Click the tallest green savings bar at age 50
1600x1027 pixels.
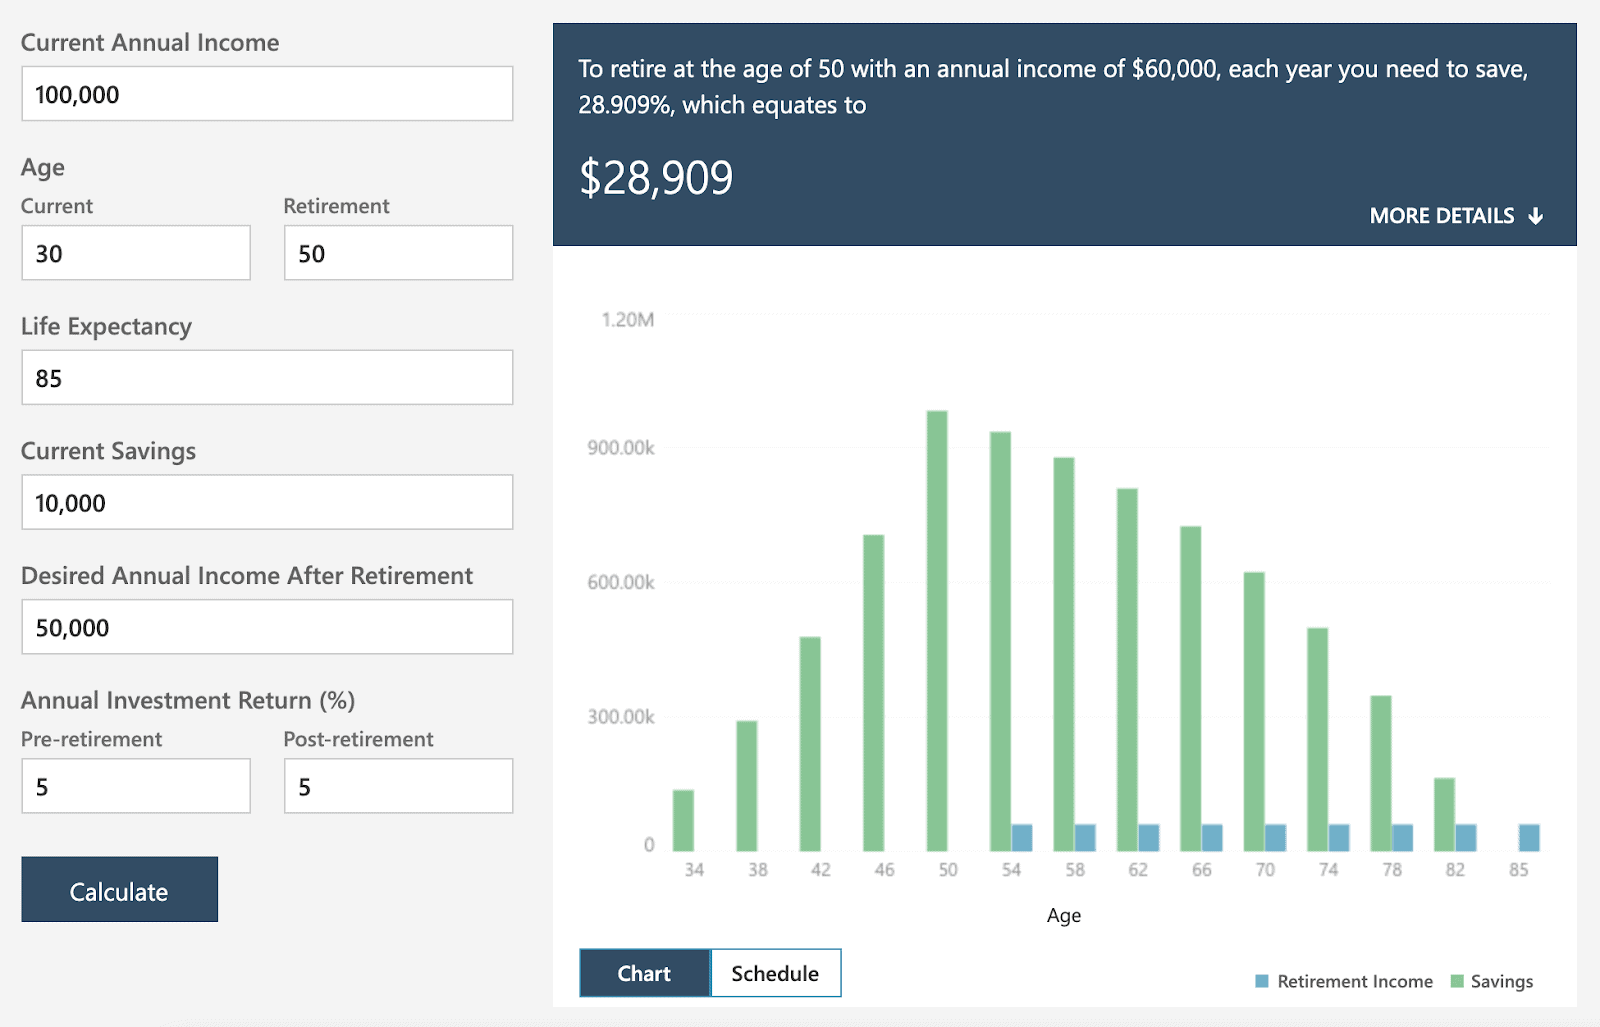(x=937, y=630)
